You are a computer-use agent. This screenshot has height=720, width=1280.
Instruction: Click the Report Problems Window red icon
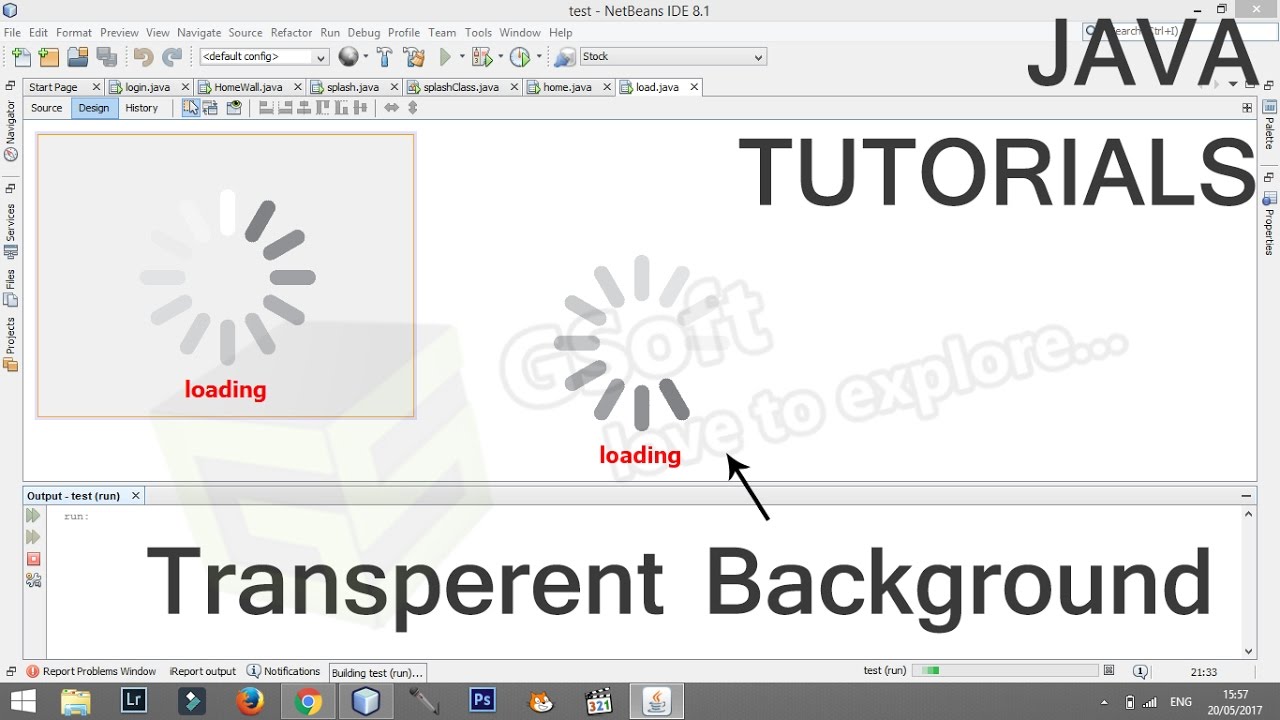tap(33, 672)
